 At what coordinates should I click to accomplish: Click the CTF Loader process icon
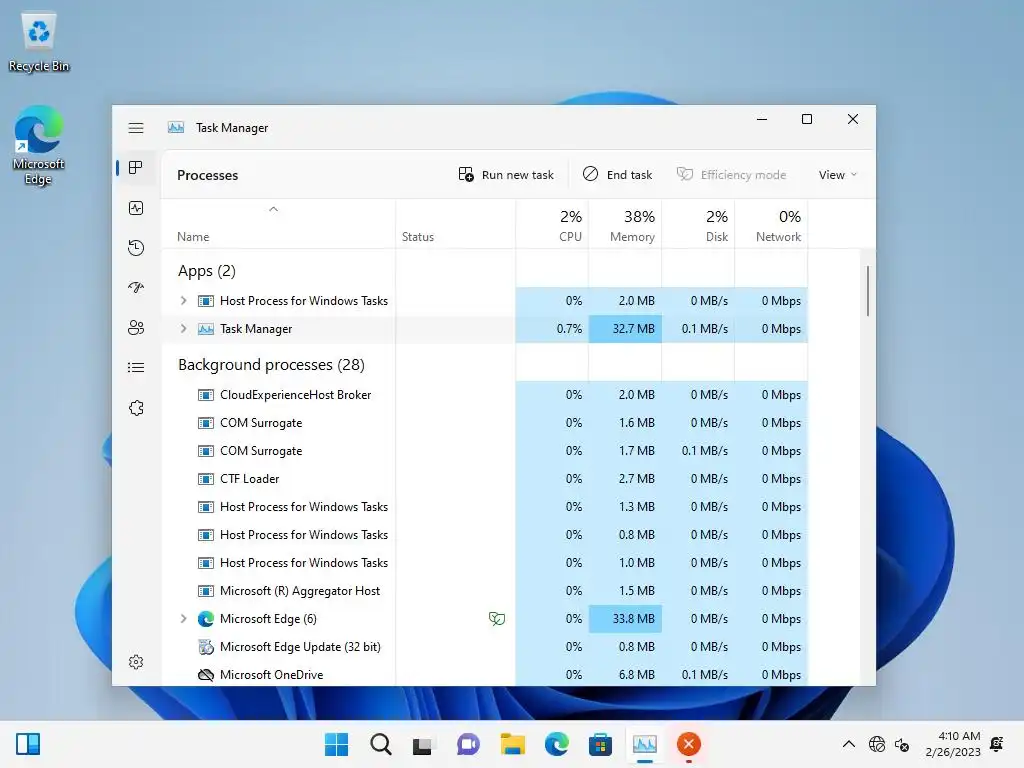tap(206, 479)
